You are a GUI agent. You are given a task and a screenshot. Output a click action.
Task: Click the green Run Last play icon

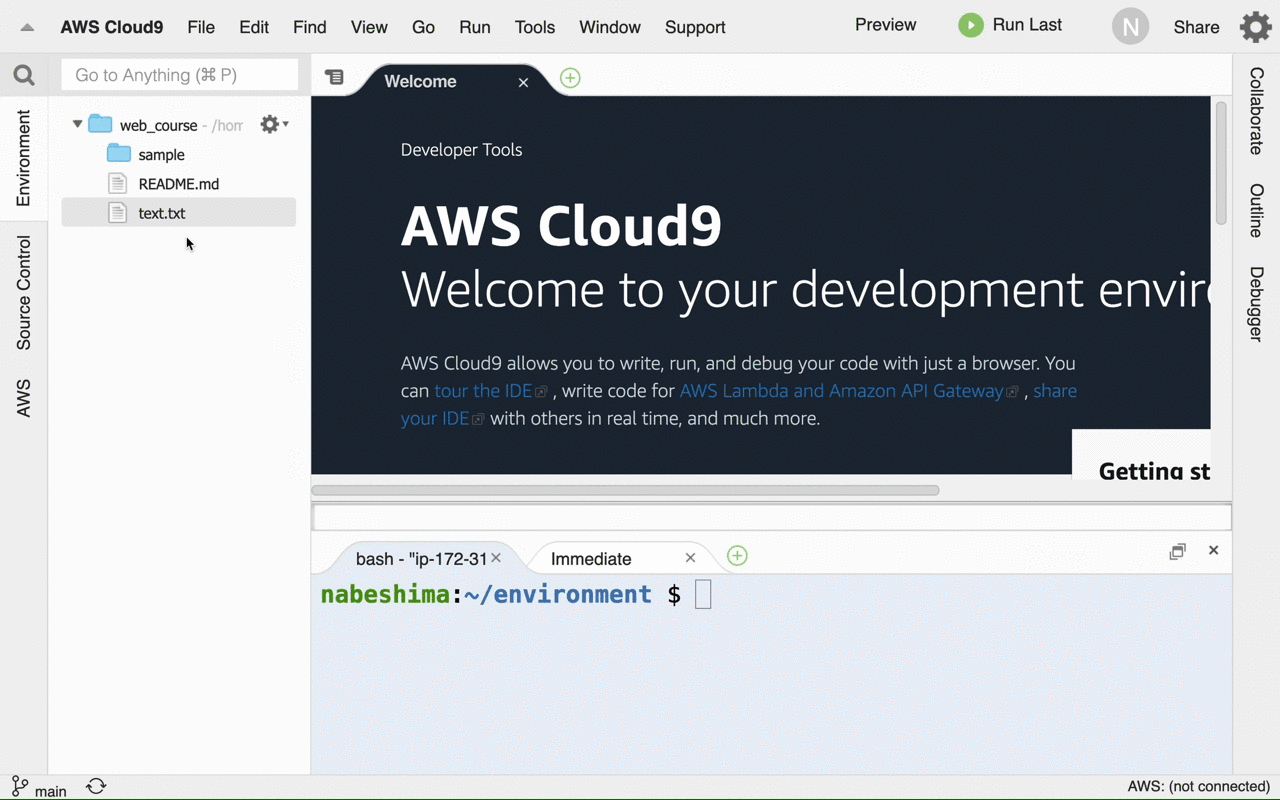tap(970, 25)
